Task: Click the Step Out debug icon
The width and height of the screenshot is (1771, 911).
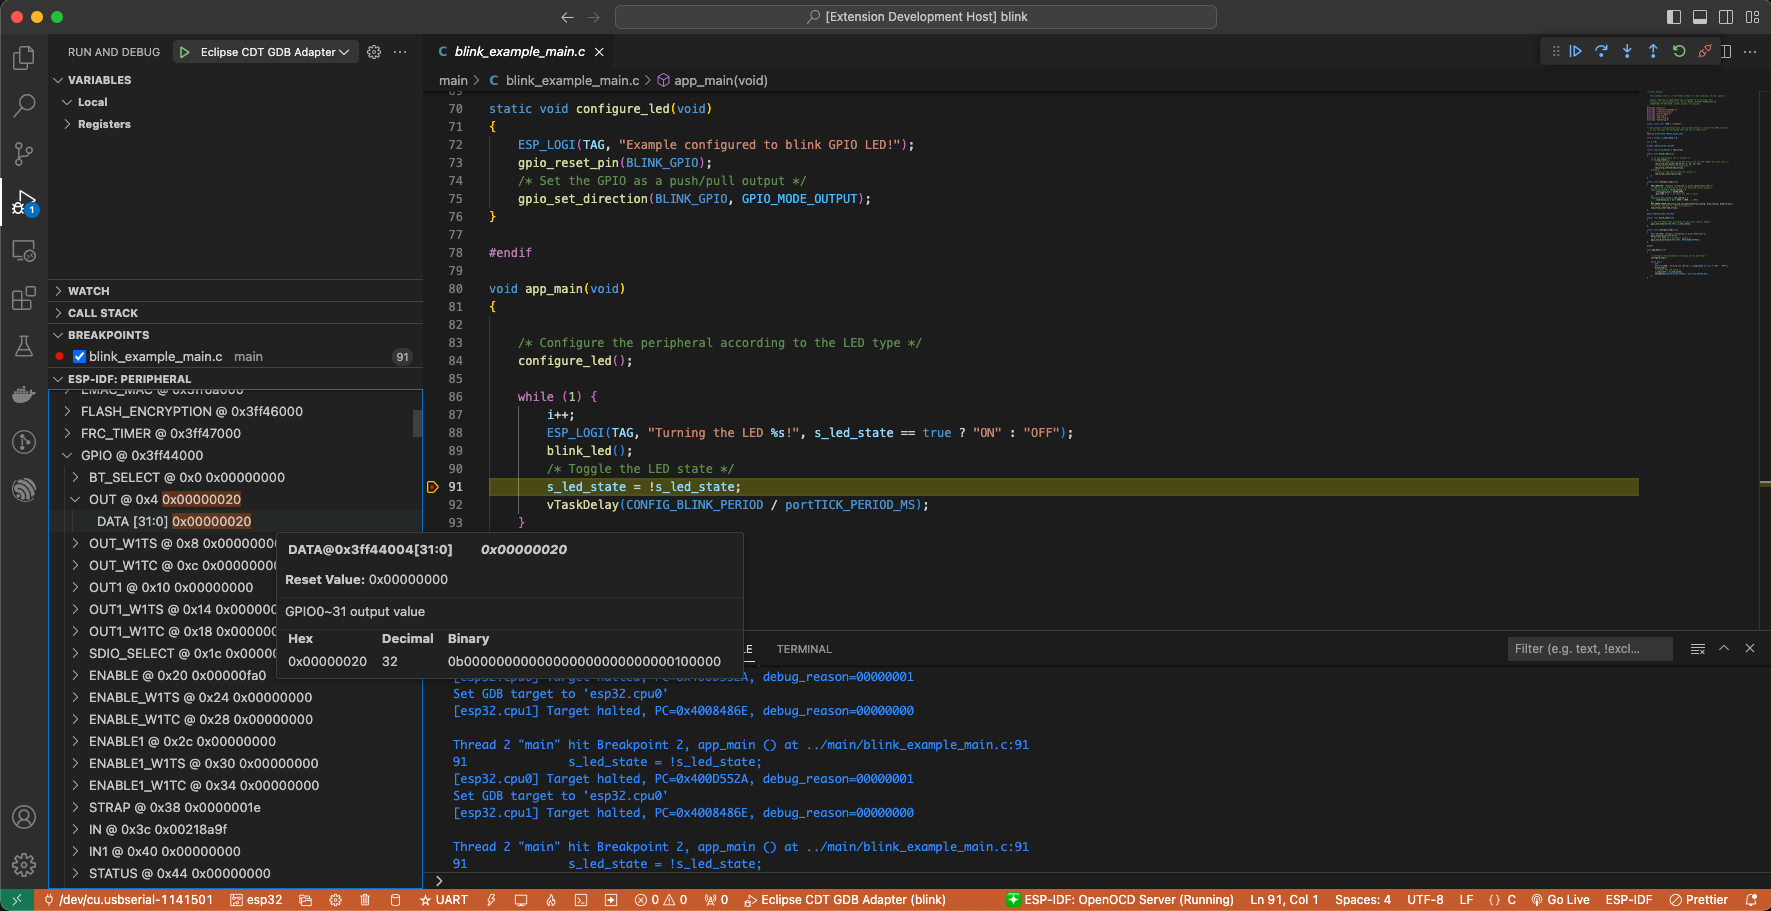Action: click(x=1653, y=51)
